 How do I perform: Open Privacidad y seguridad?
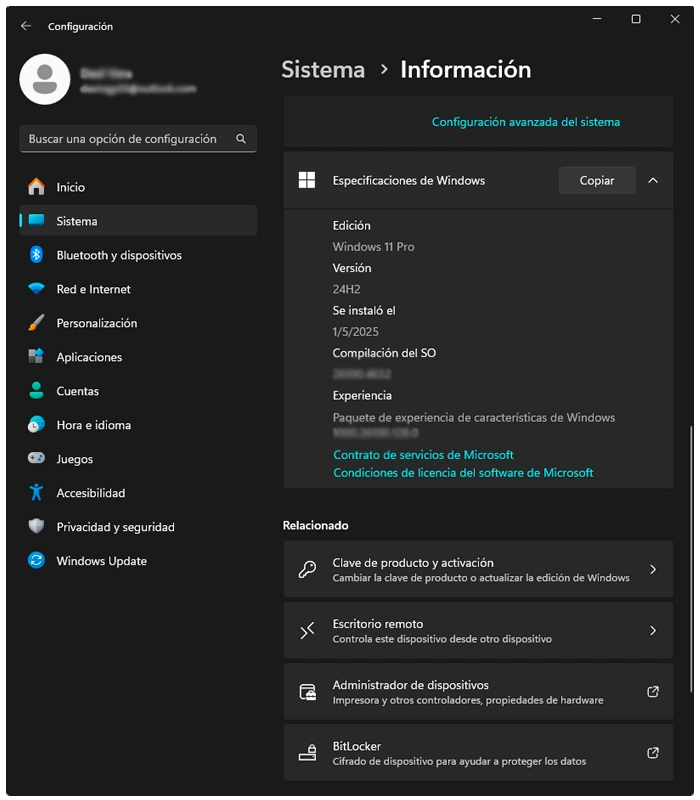(x=138, y=527)
